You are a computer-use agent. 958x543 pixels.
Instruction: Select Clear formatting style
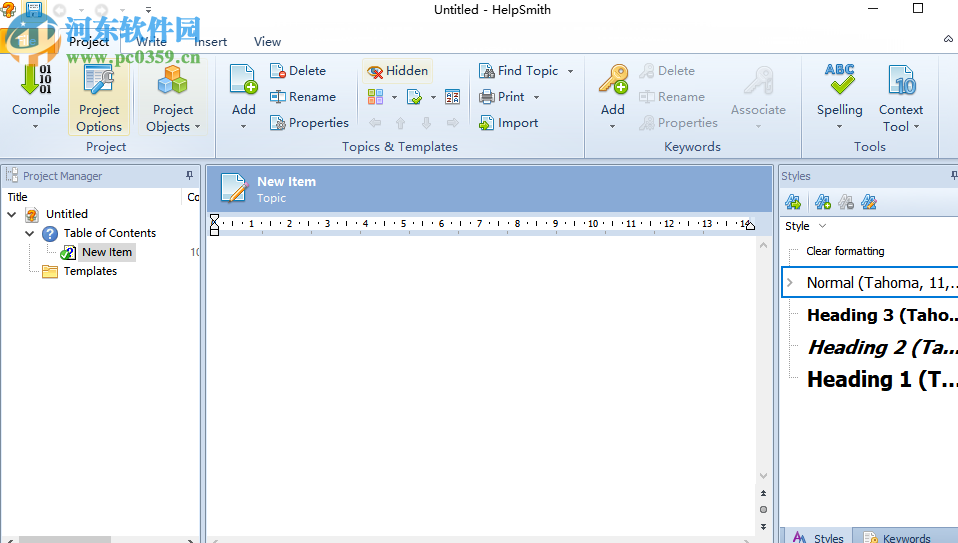pyautogui.click(x=845, y=251)
